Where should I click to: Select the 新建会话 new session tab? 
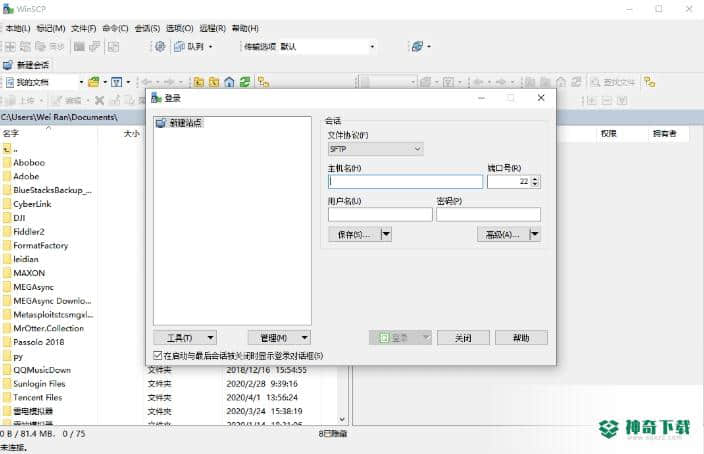coord(26,65)
